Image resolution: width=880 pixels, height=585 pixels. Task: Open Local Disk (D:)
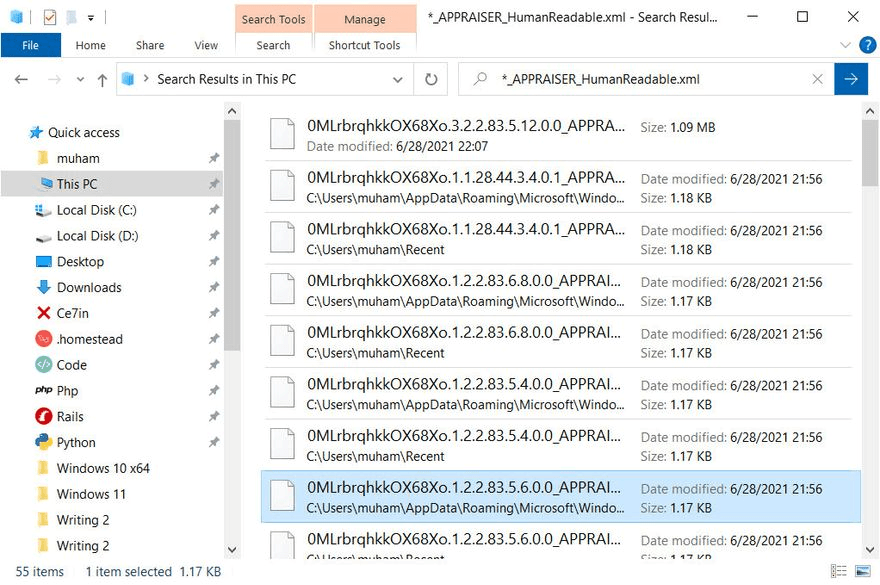[97, 236]
